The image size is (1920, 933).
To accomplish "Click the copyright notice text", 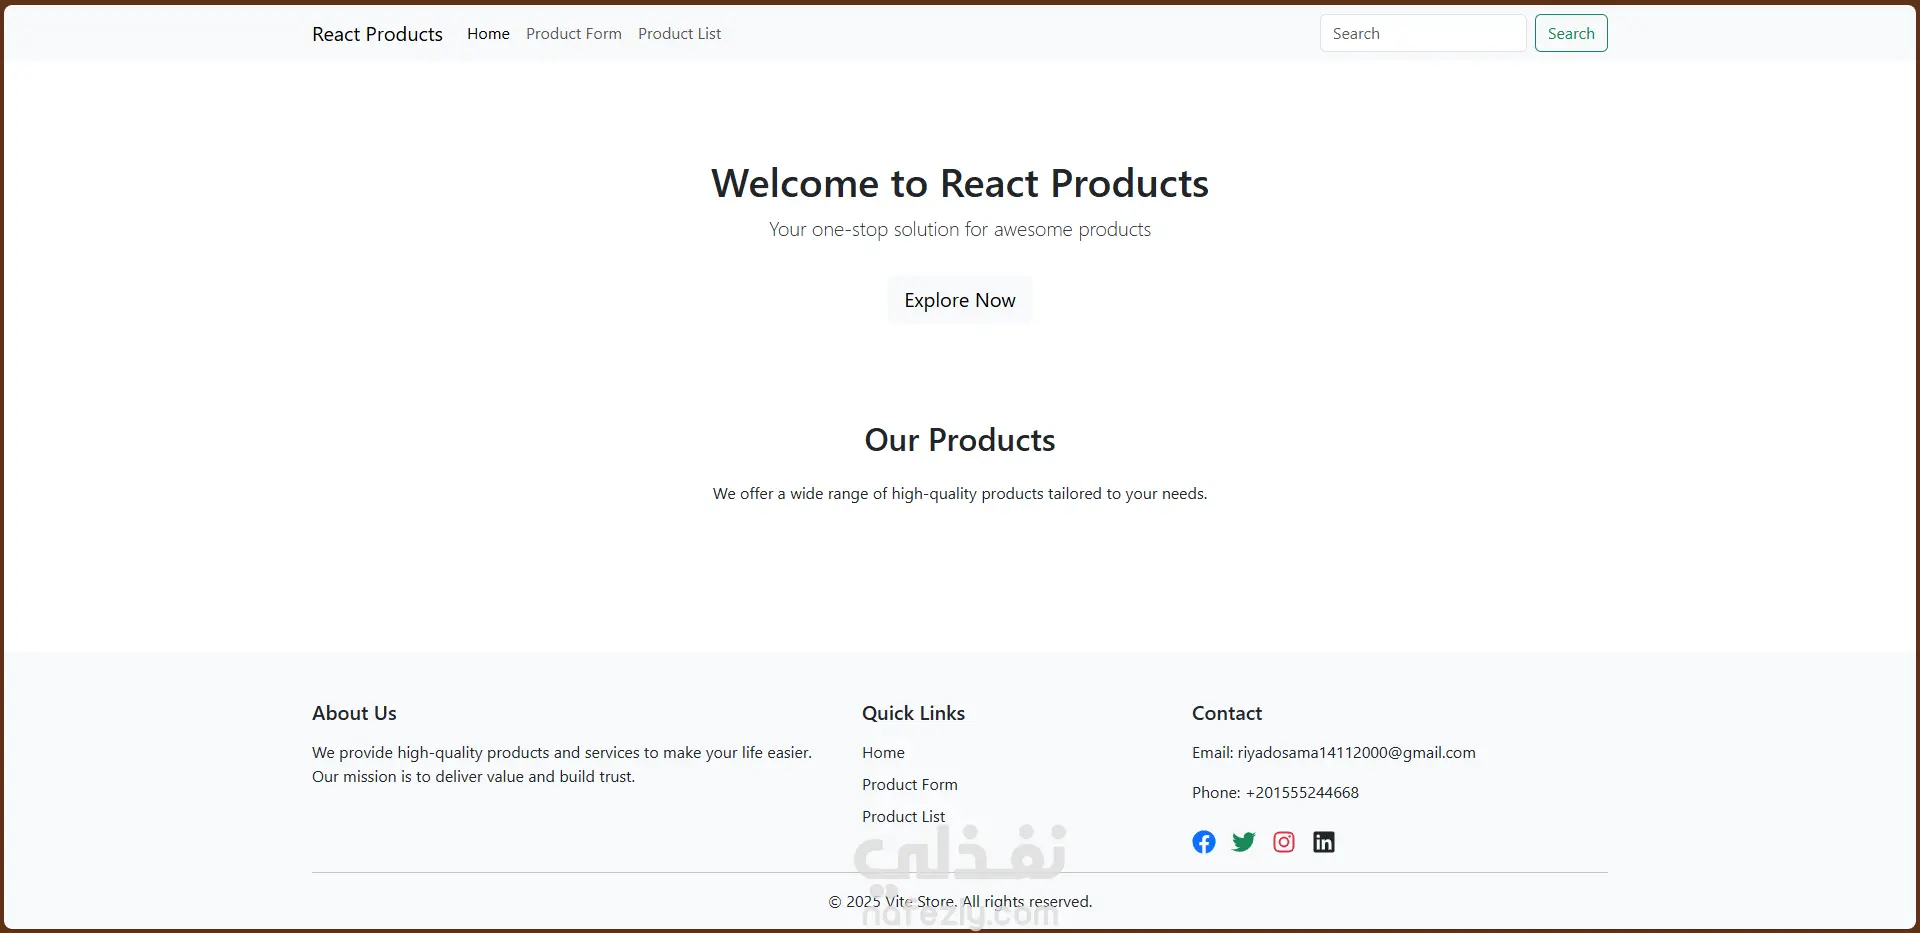I will coord(960,901).
